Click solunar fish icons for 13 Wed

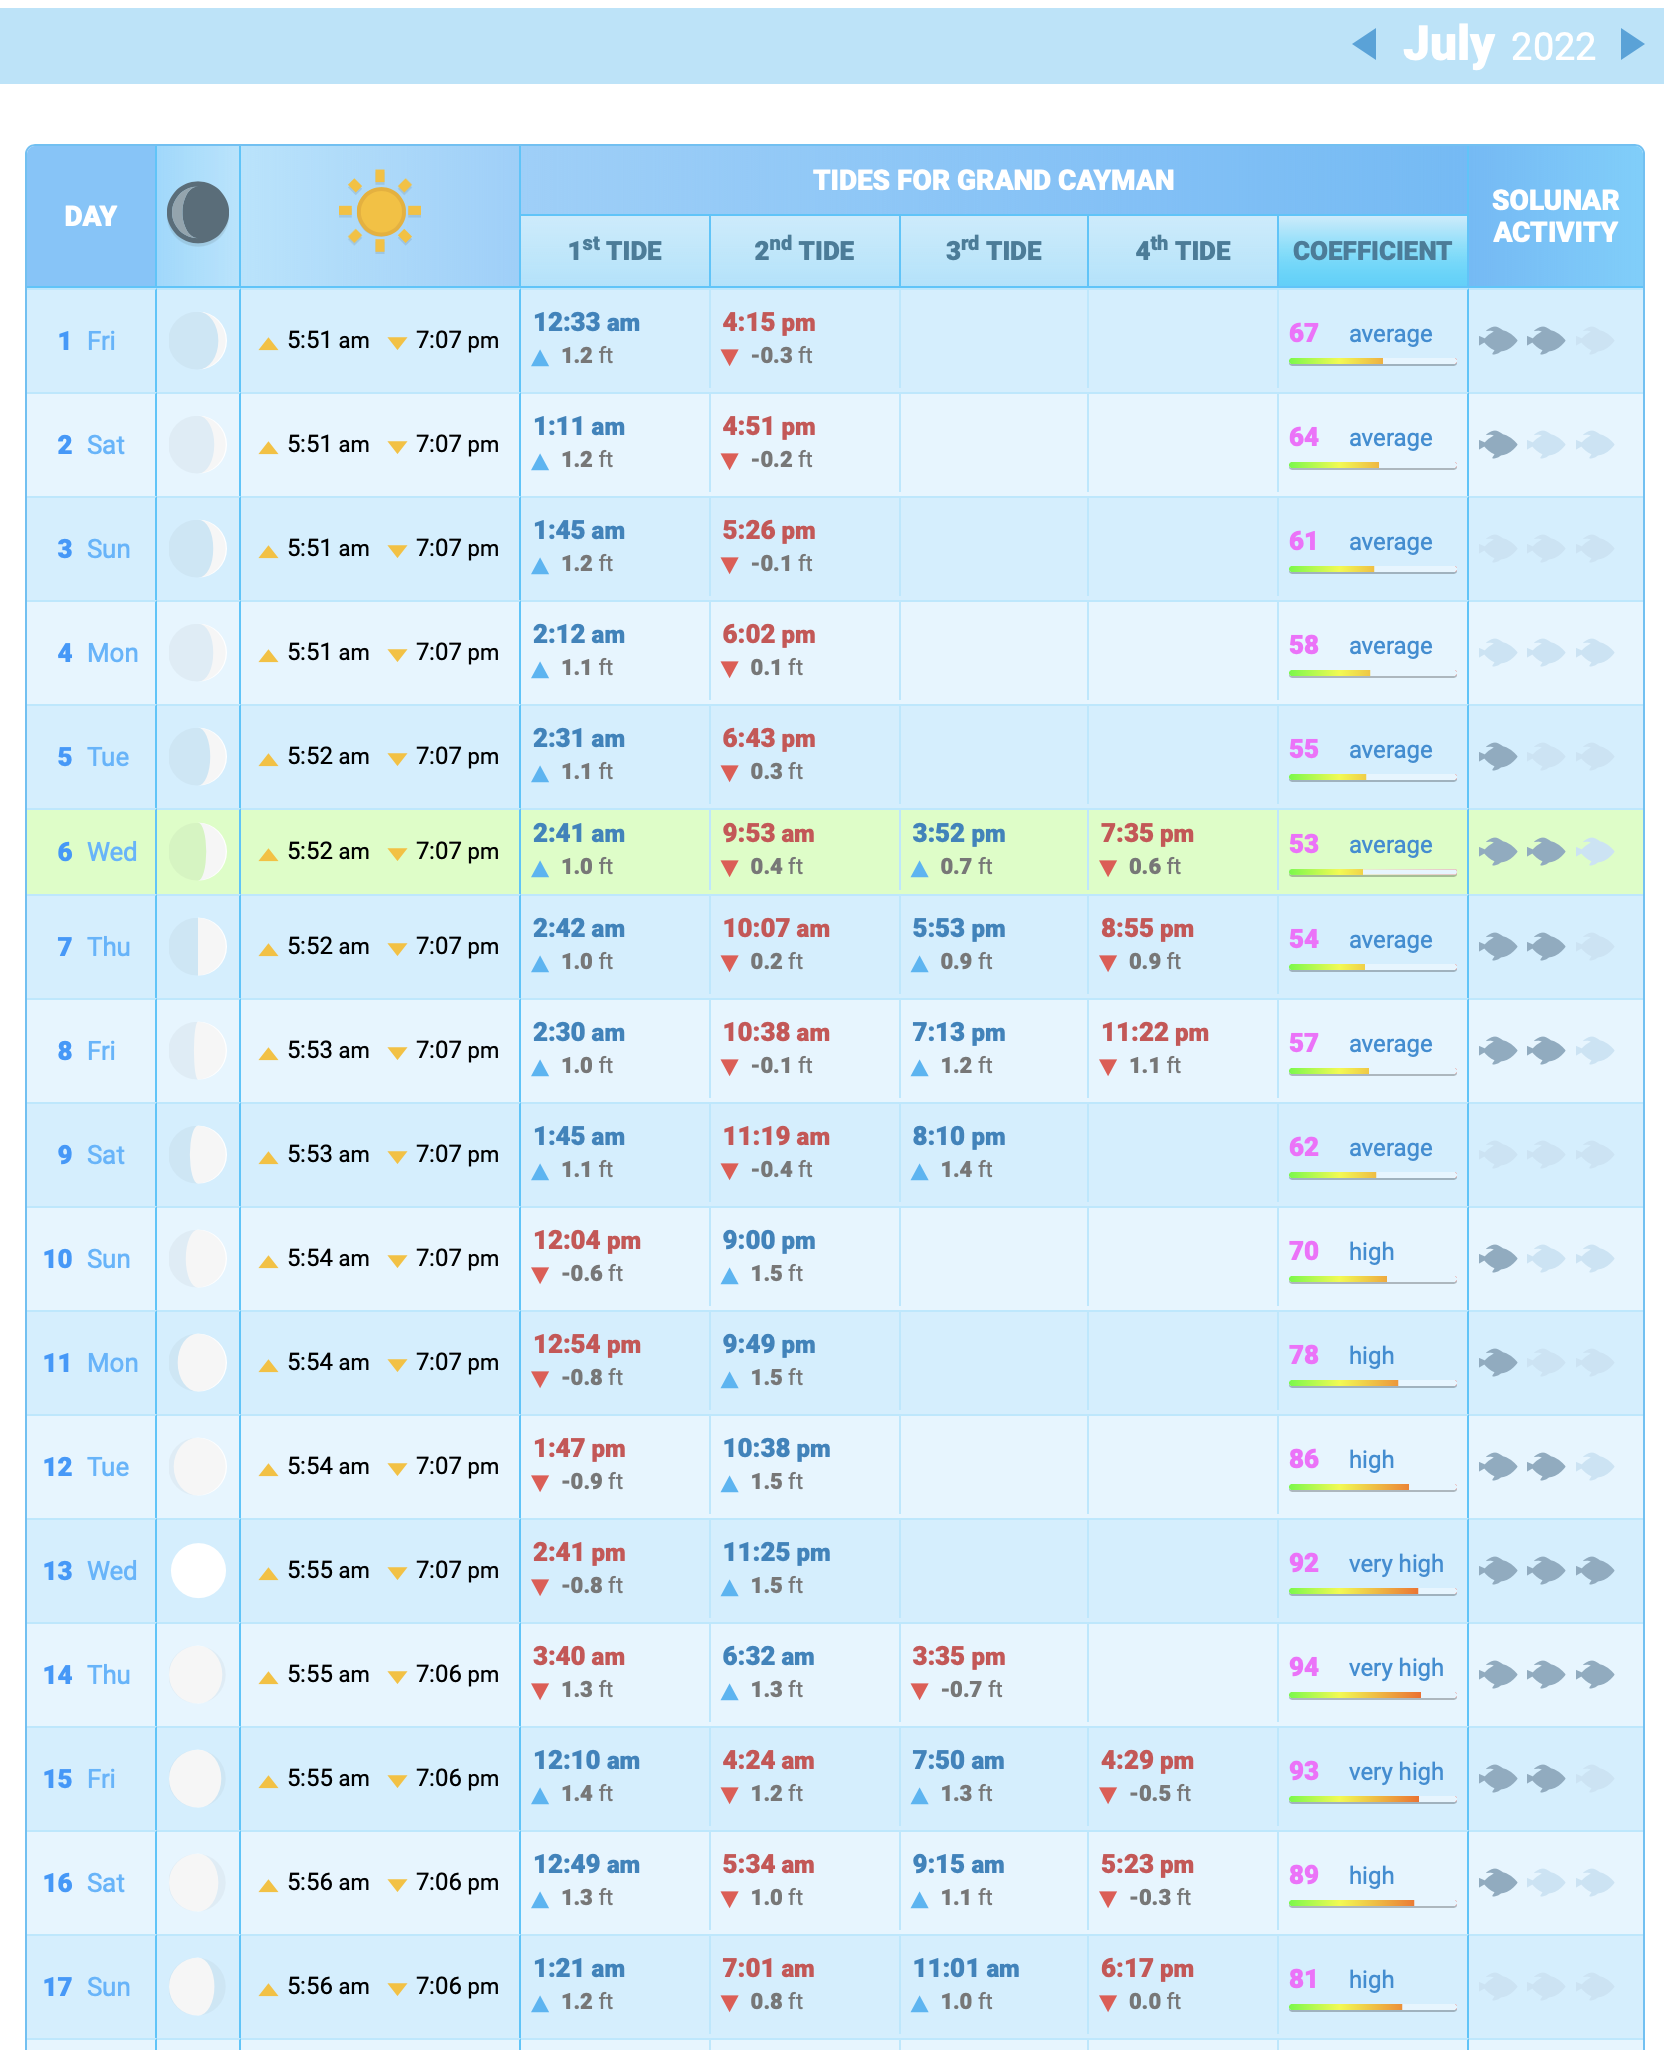(x=1546, y=1570)
